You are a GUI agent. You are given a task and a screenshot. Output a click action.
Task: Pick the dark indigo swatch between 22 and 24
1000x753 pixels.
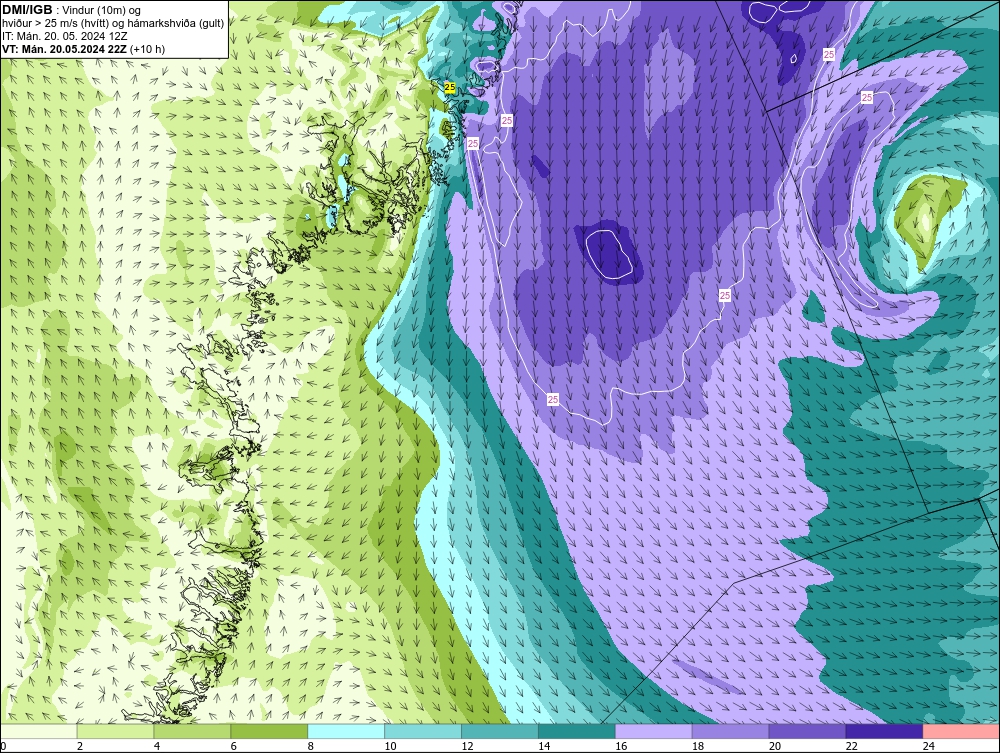[x=885, y=731]
